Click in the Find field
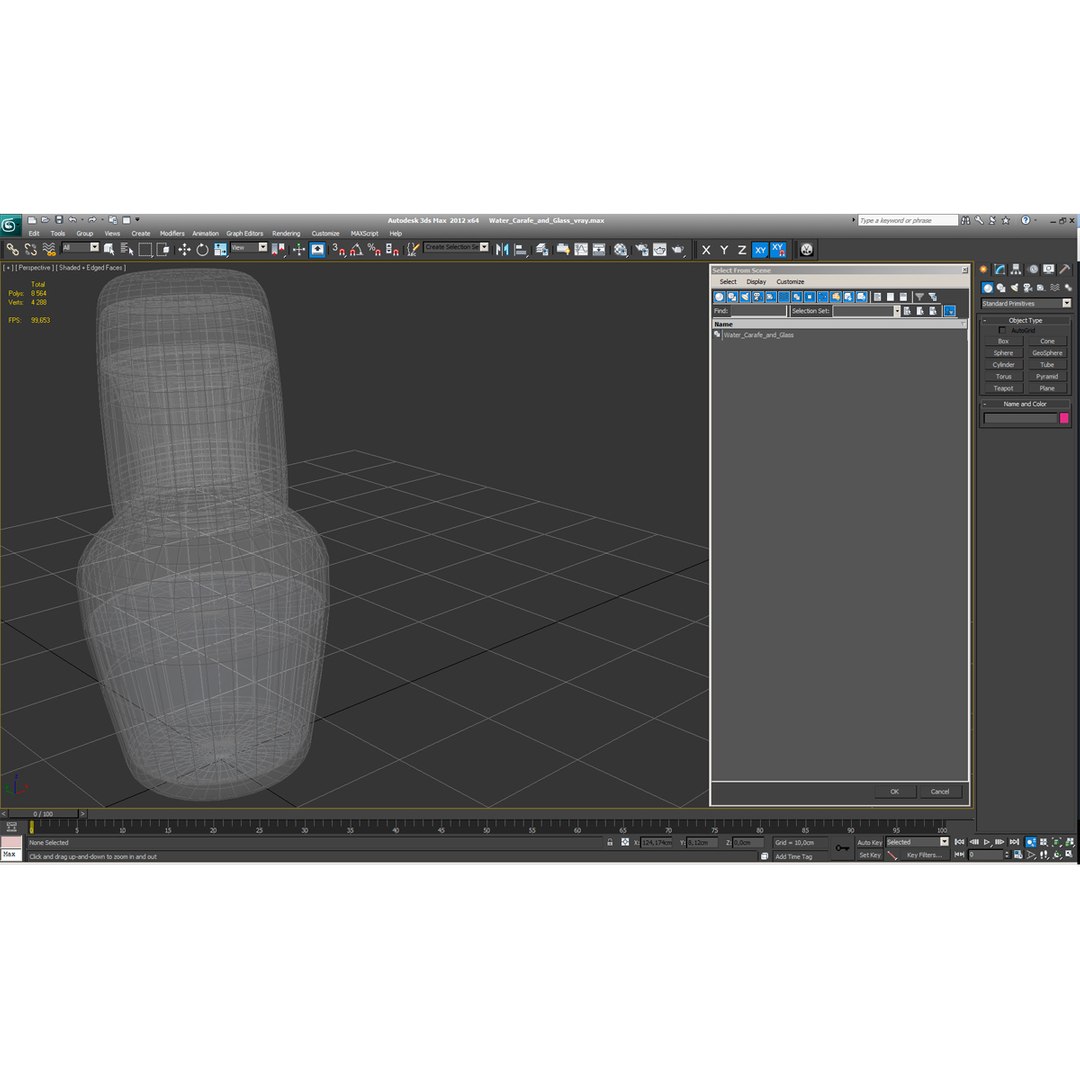 tap(758, 311)
